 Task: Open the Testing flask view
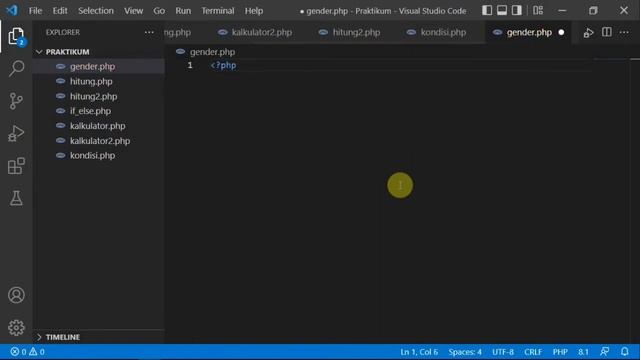point(16,198)
